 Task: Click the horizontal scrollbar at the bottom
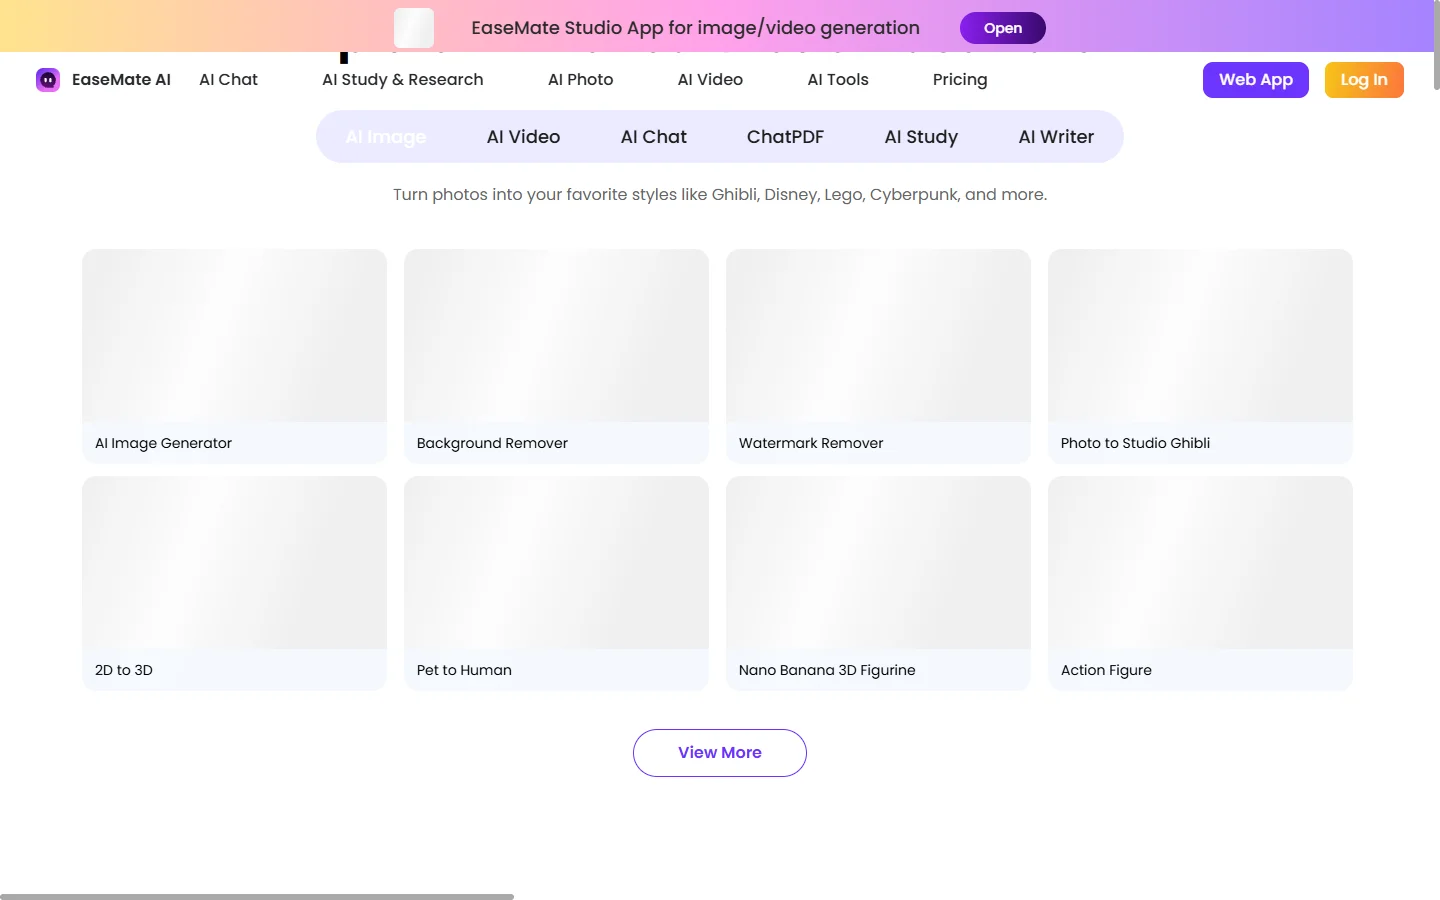click(260, 896)
